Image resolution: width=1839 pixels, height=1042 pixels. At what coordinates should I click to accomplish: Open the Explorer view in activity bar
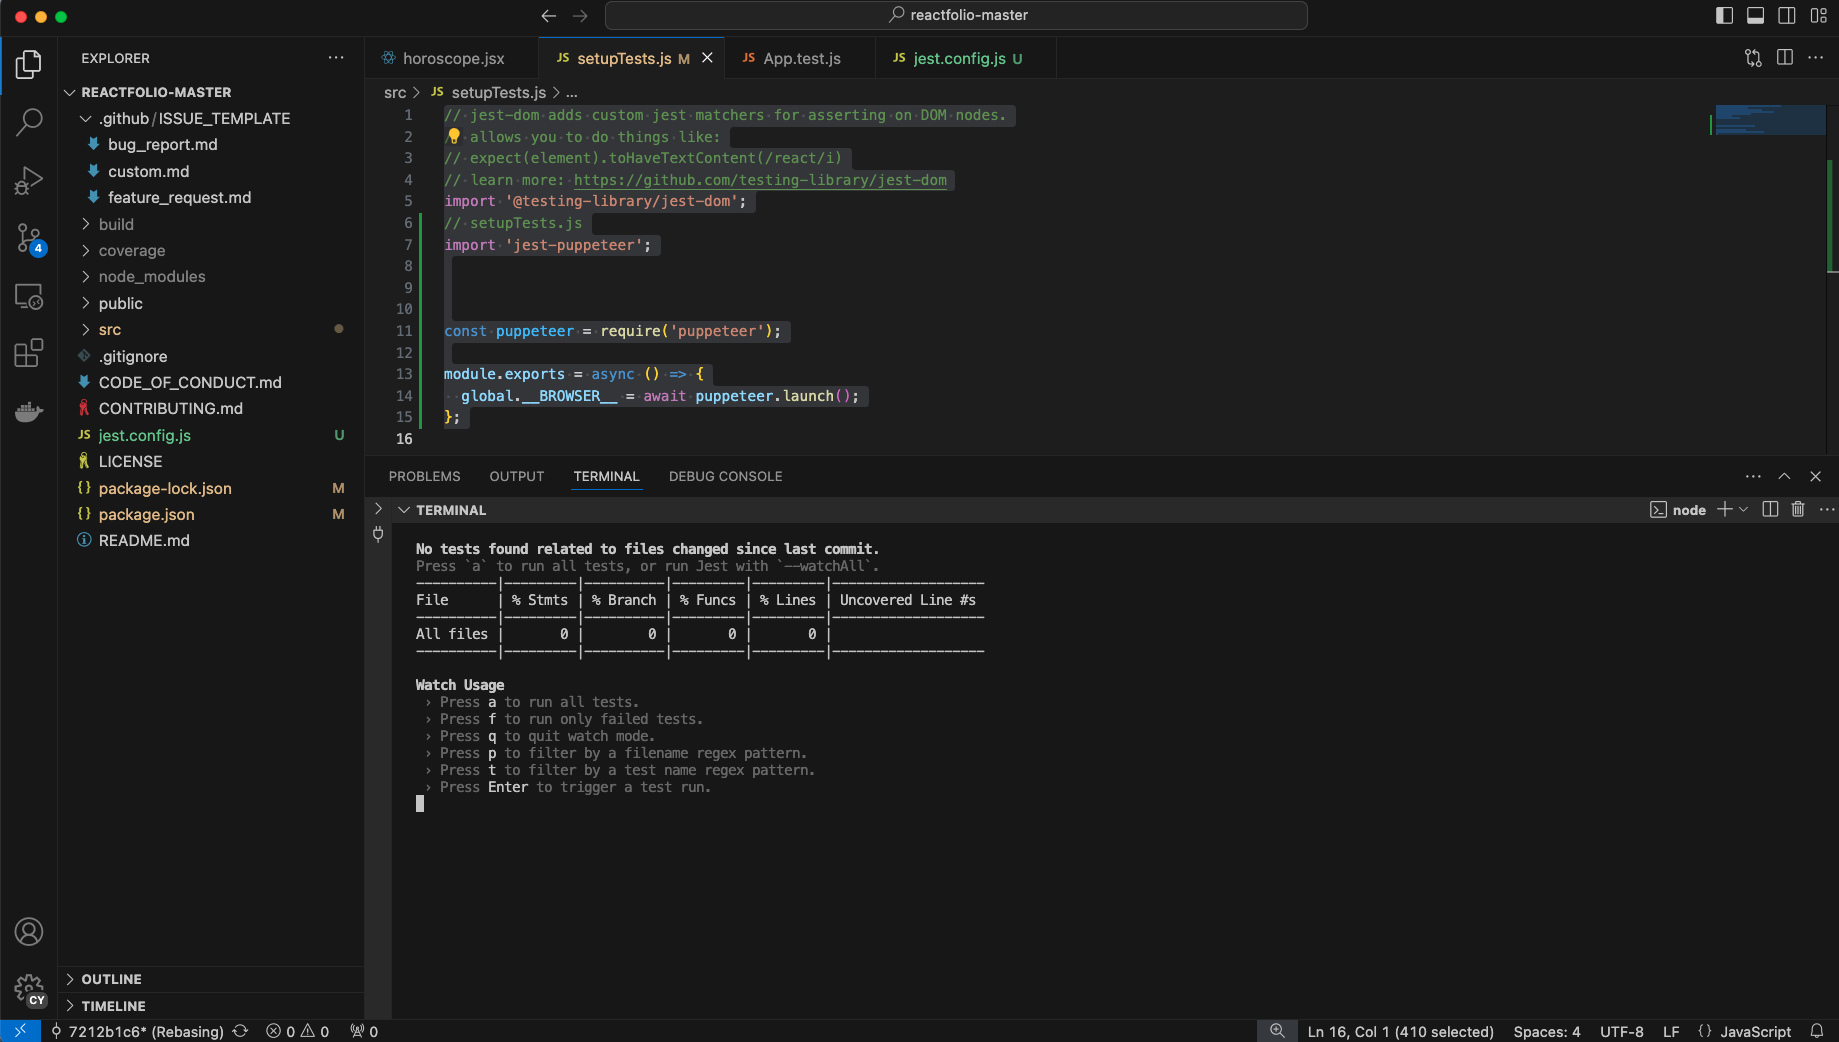pos(29,65)
